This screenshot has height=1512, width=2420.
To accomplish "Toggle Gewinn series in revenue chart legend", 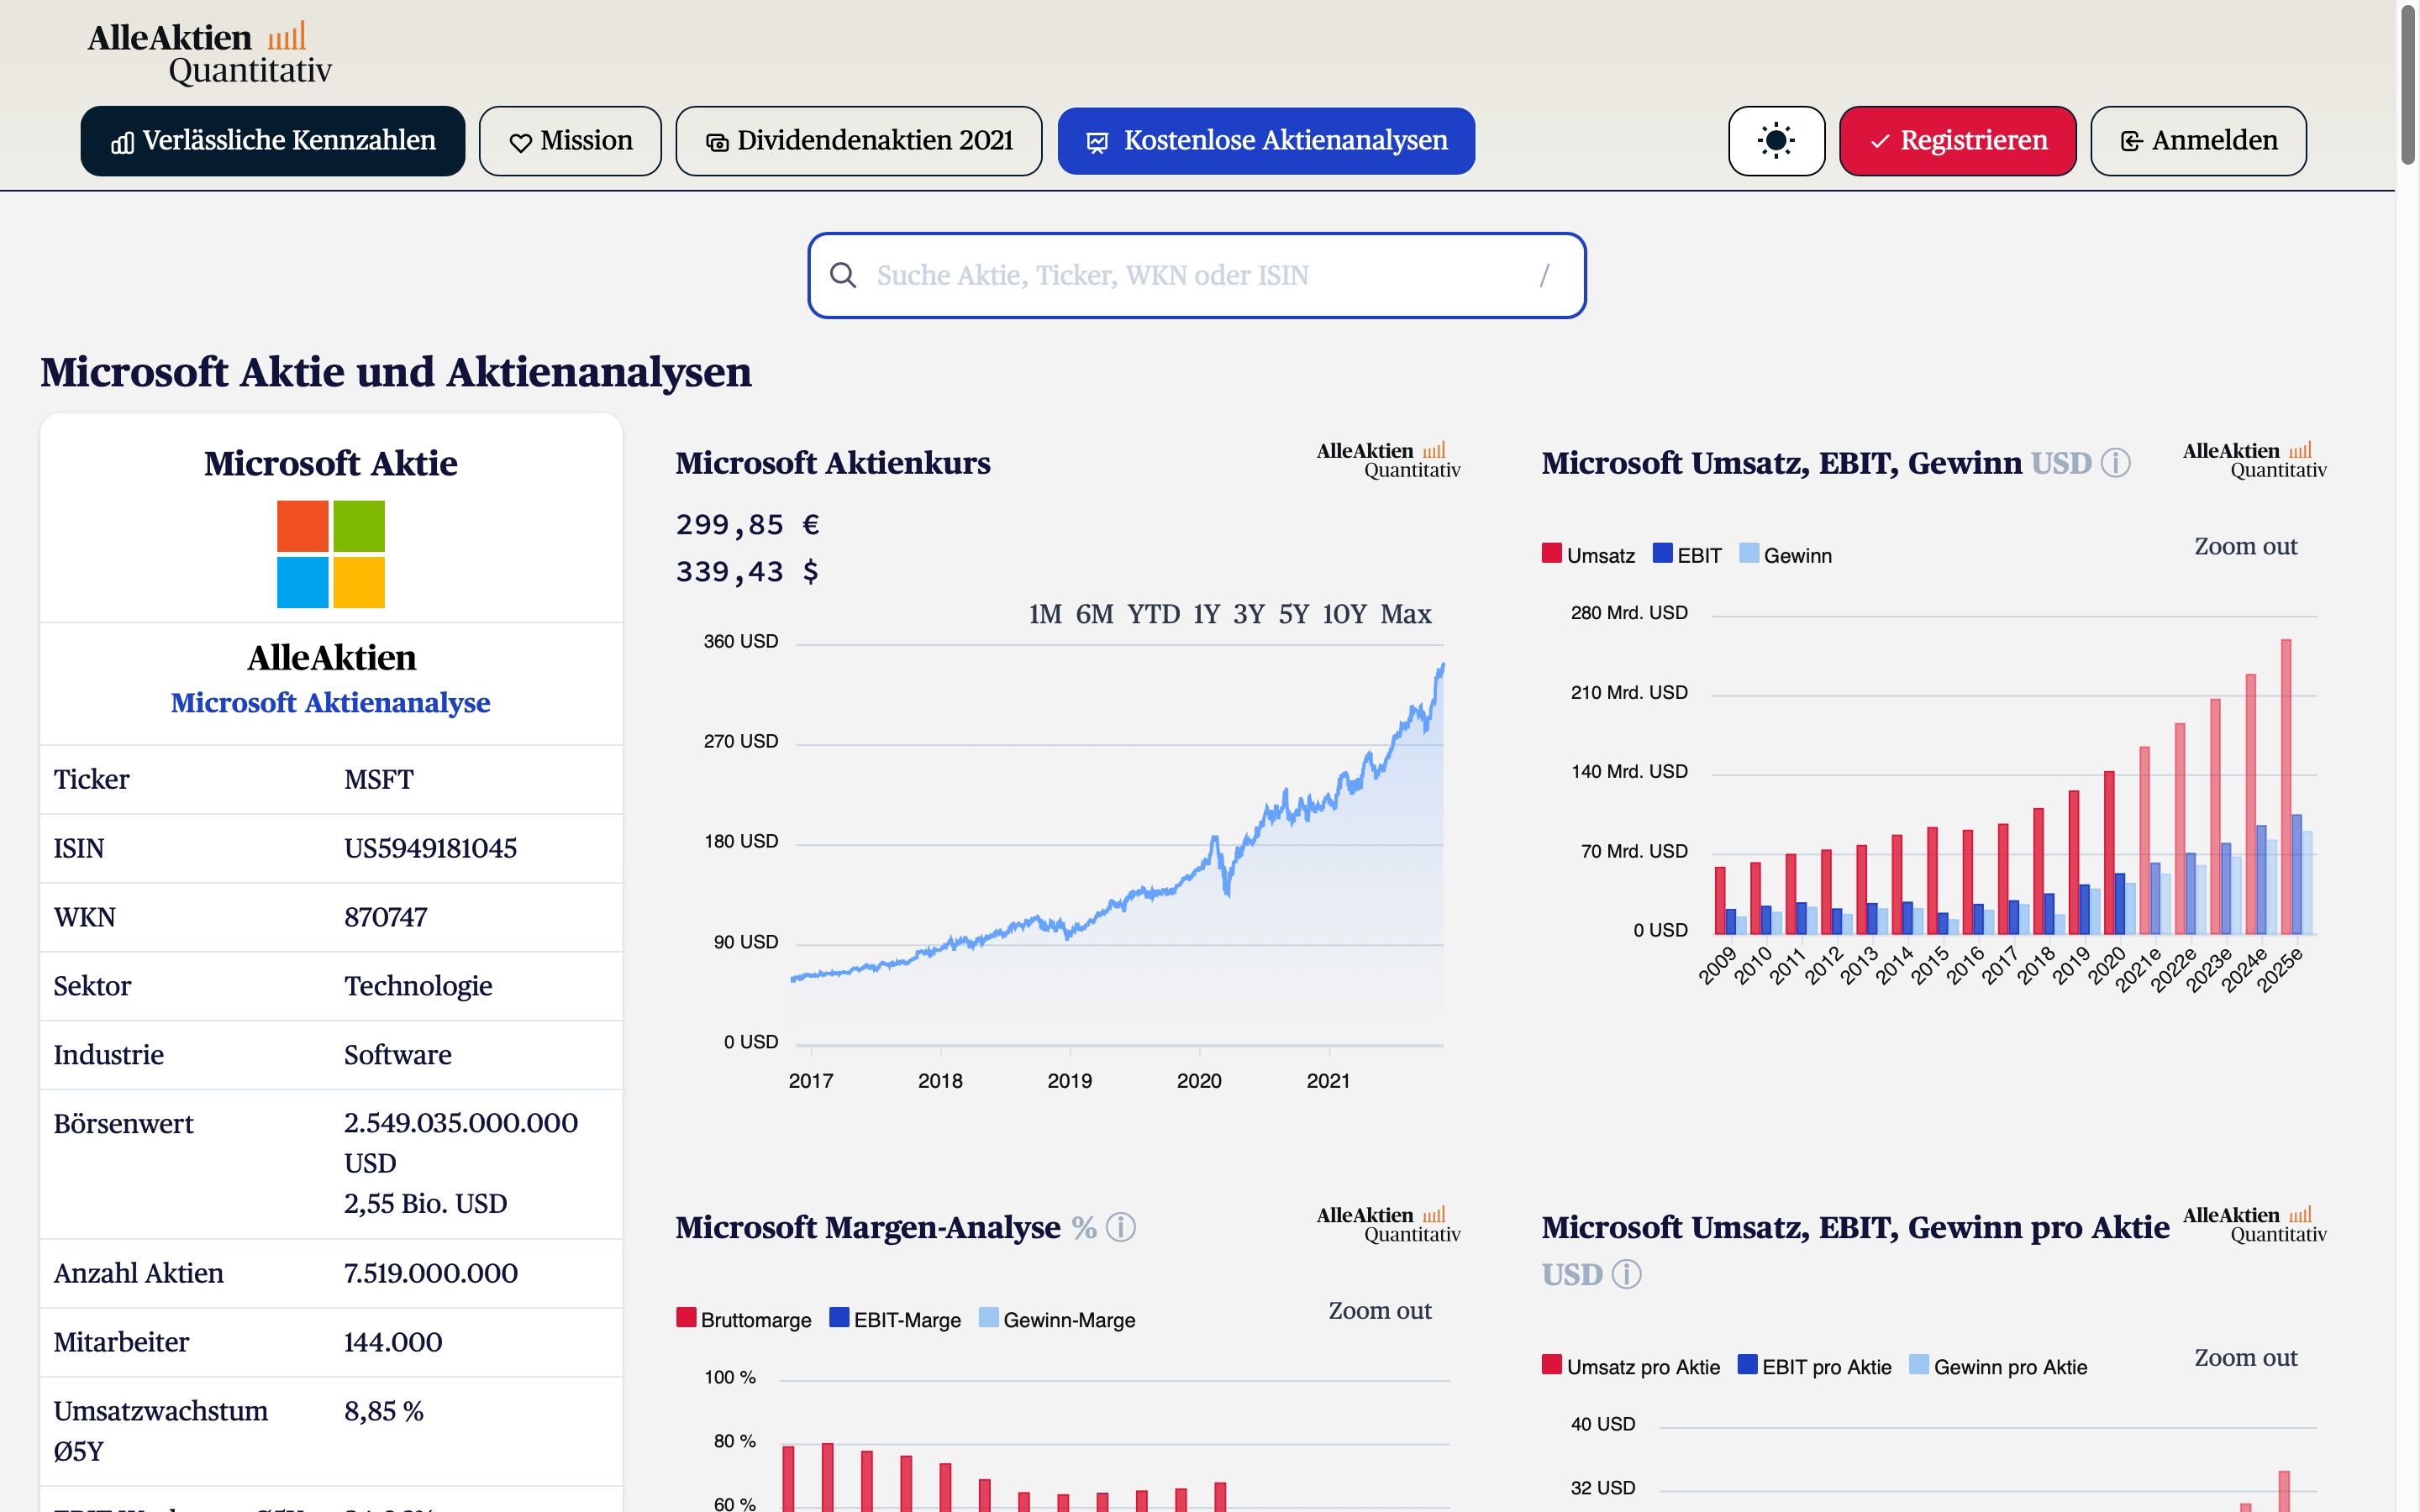I will (1785, 555).
